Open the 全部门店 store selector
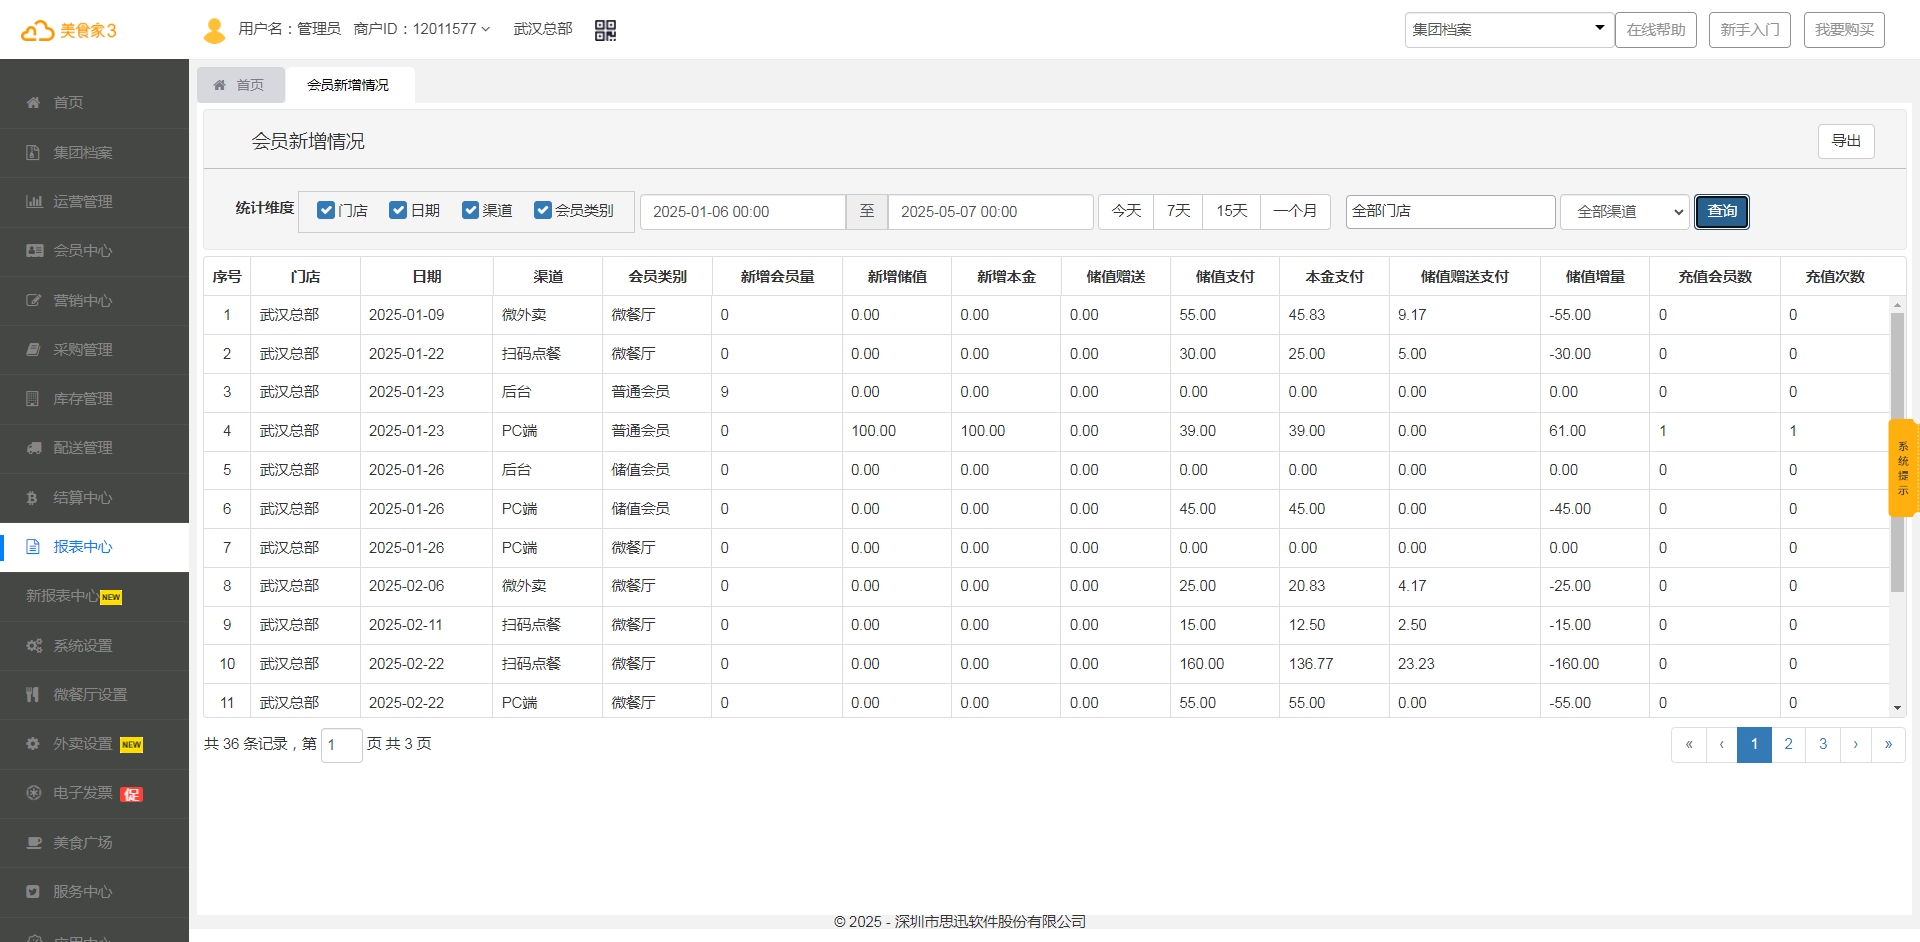The image size is (1920, 942). tap(1450, 212)
